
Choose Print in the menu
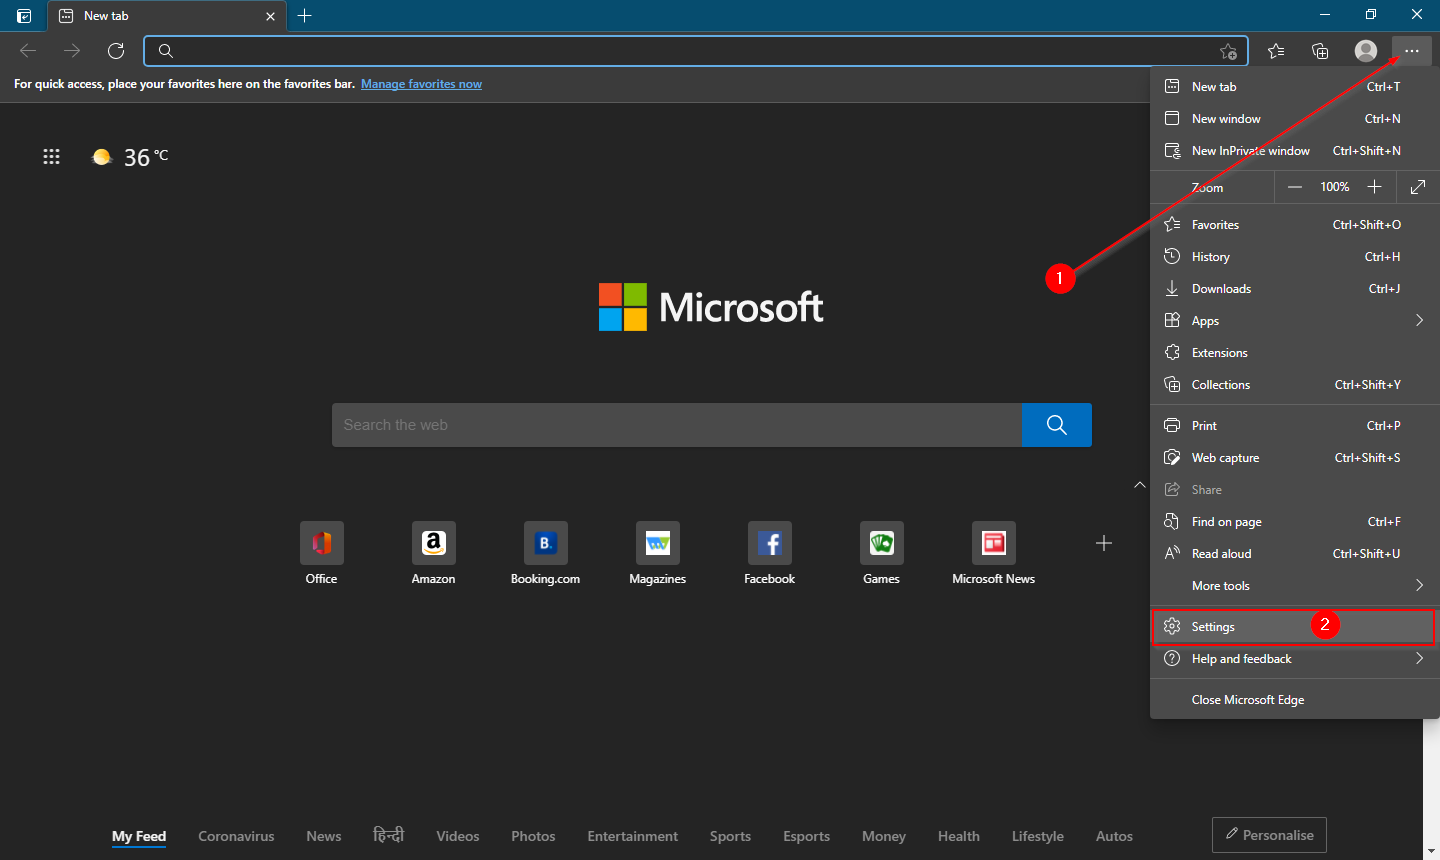point(1295,426)
